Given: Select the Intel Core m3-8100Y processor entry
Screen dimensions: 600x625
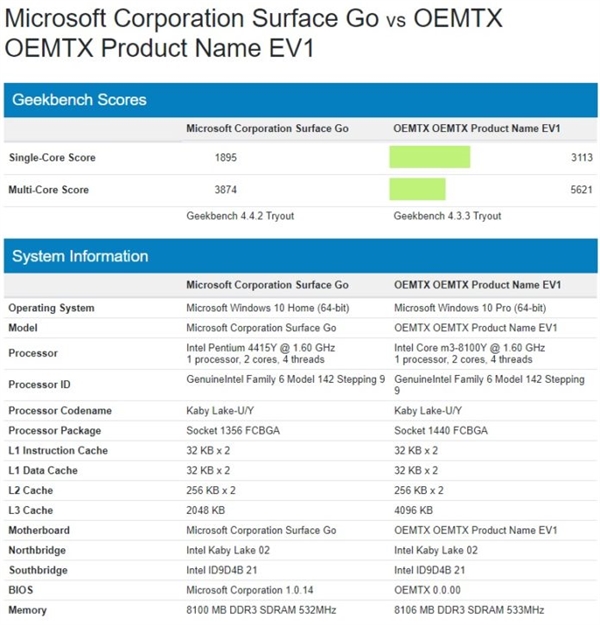Looking at the screenshot, I should [x=470, y=347].
